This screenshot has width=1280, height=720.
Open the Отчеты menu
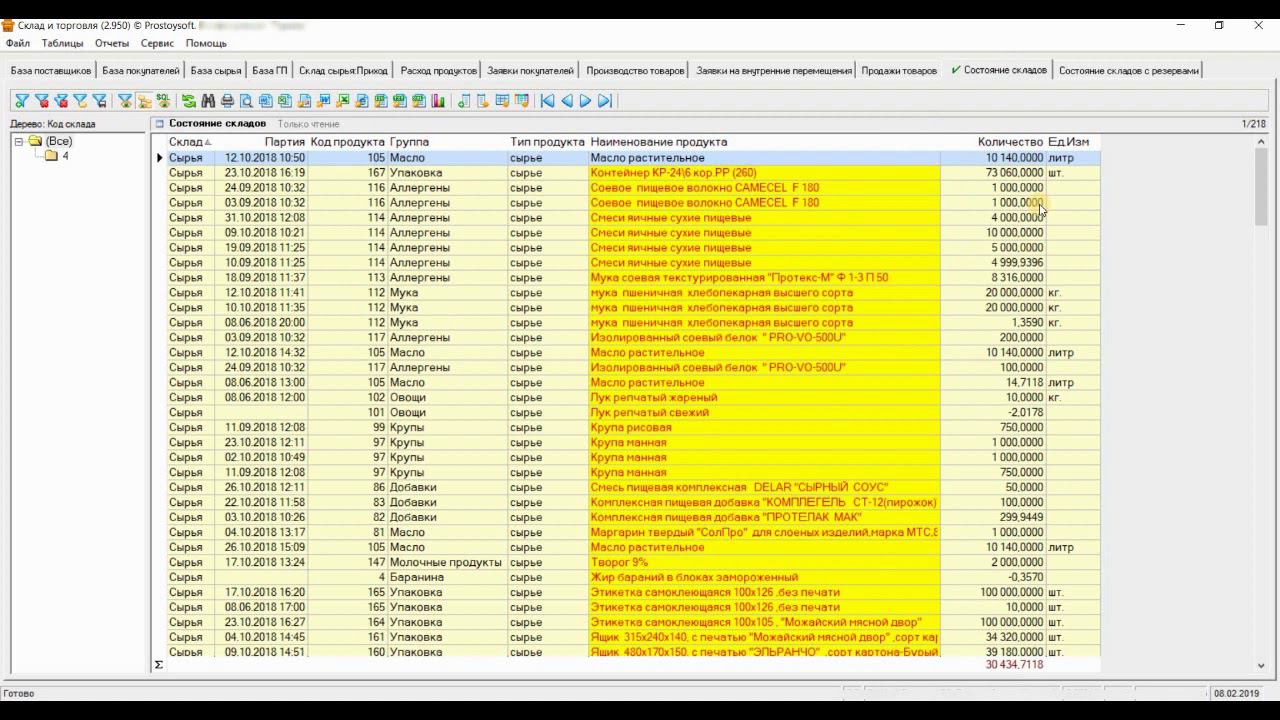pyautogui.click(x=112, y=43)
